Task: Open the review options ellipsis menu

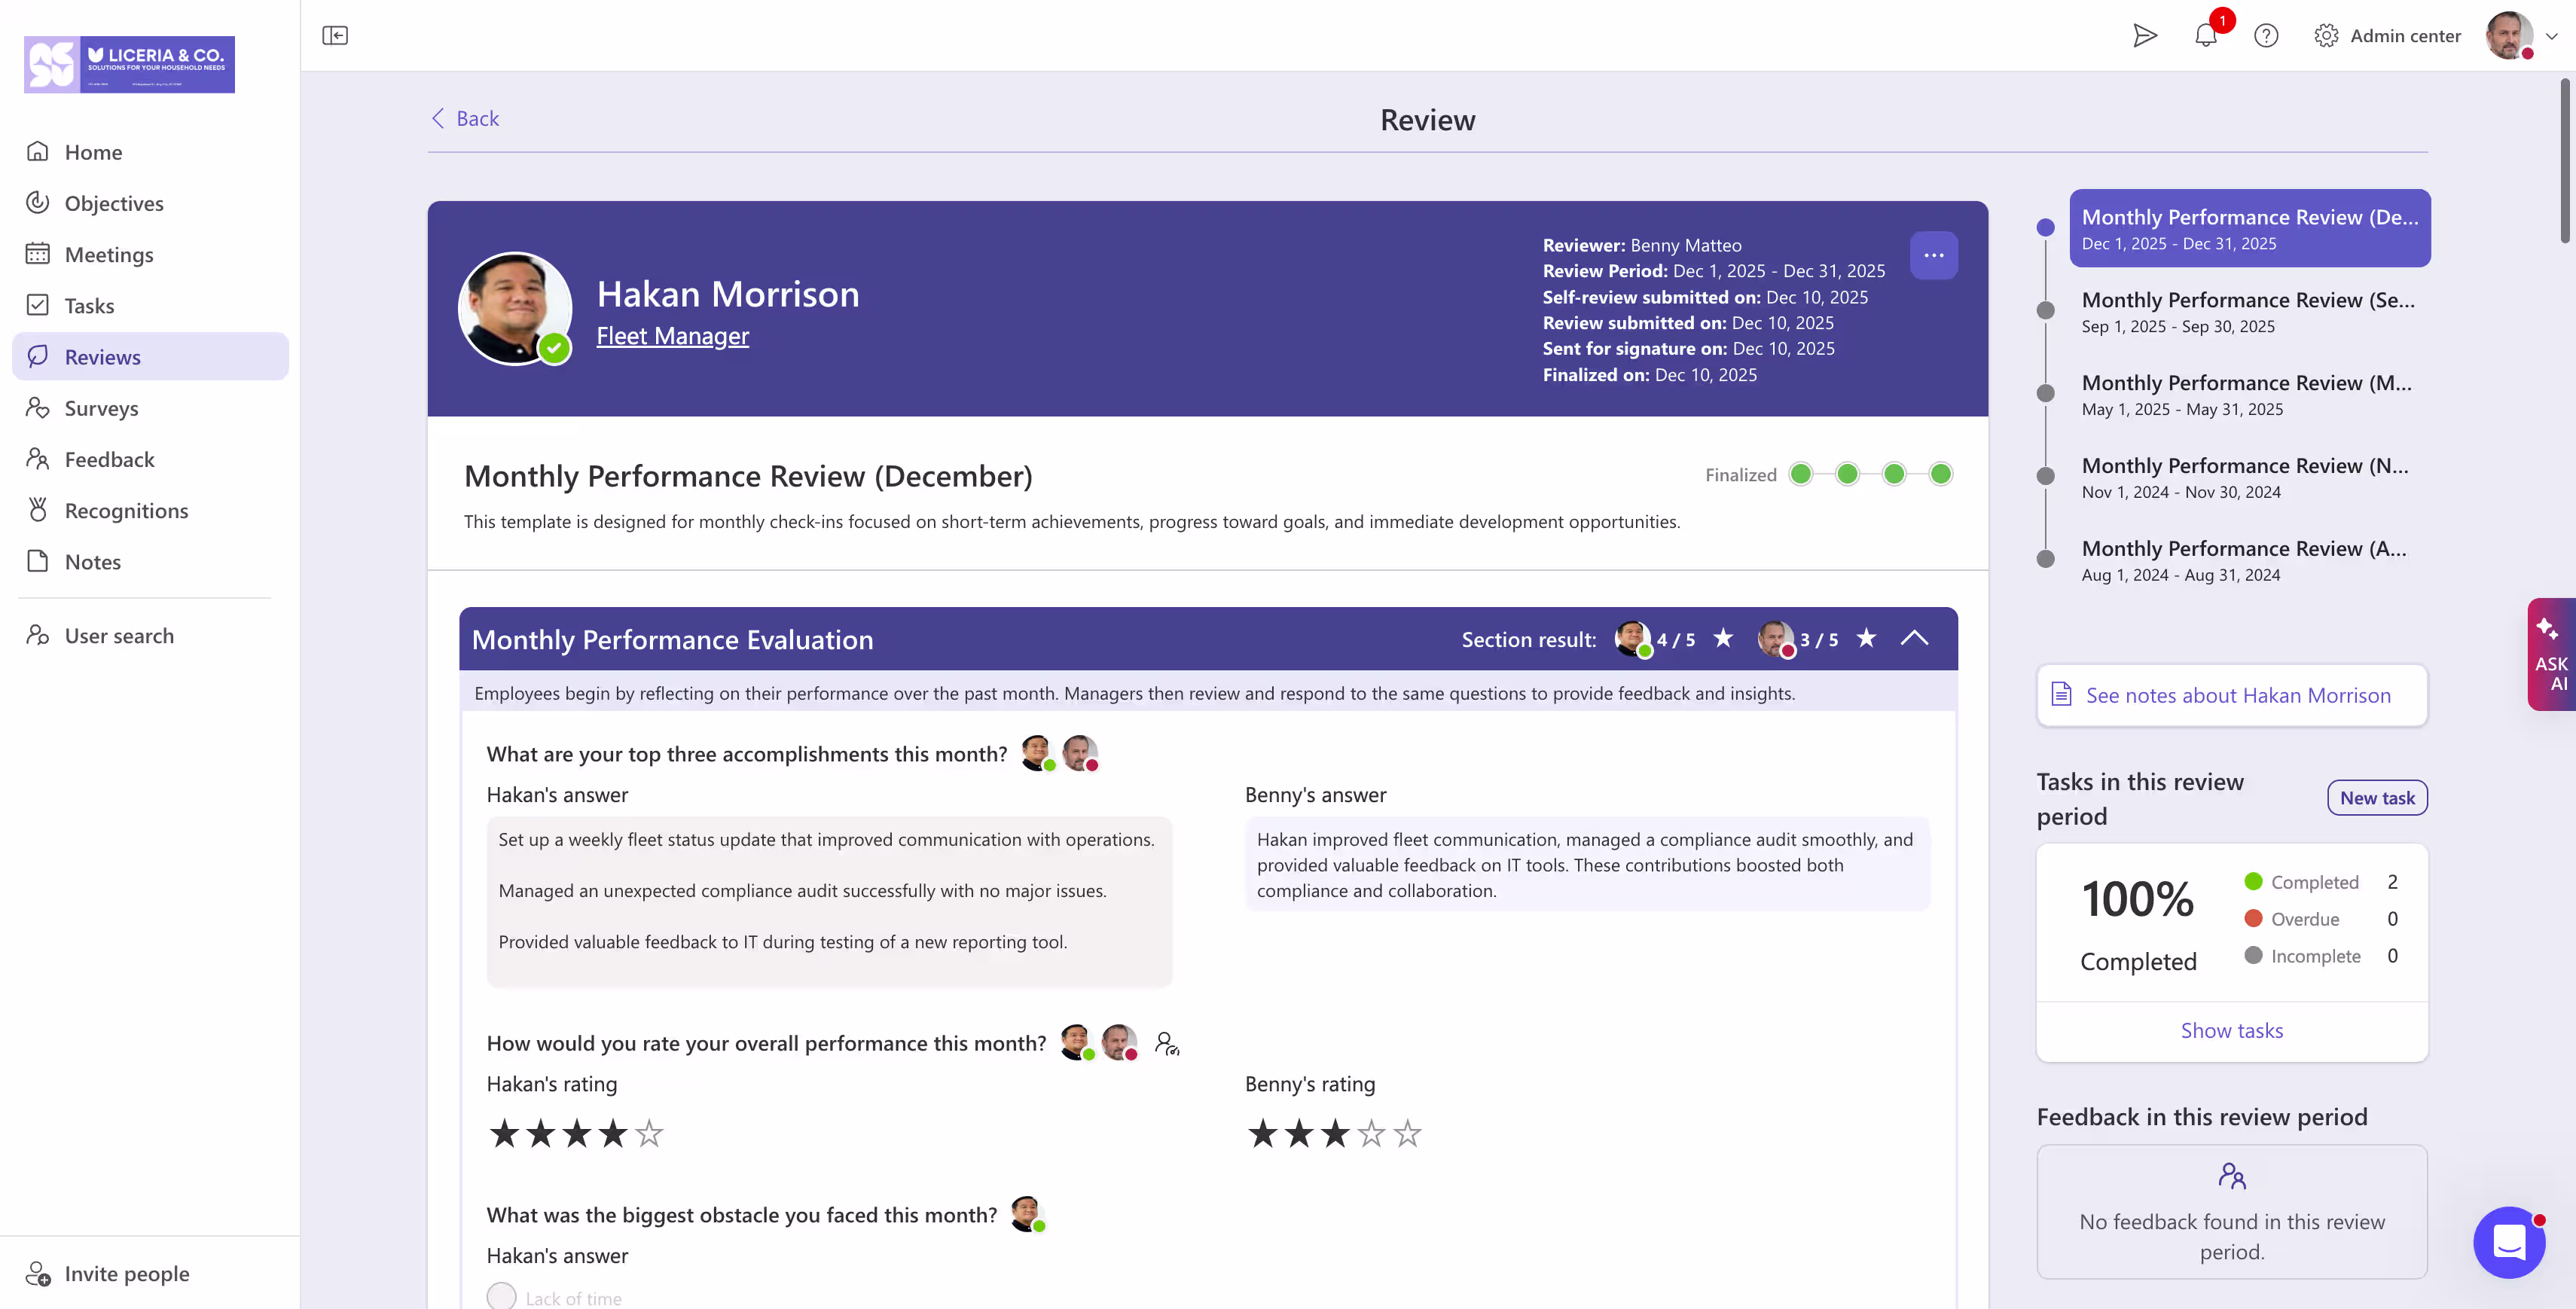Action: click(x=1934, y=255)
